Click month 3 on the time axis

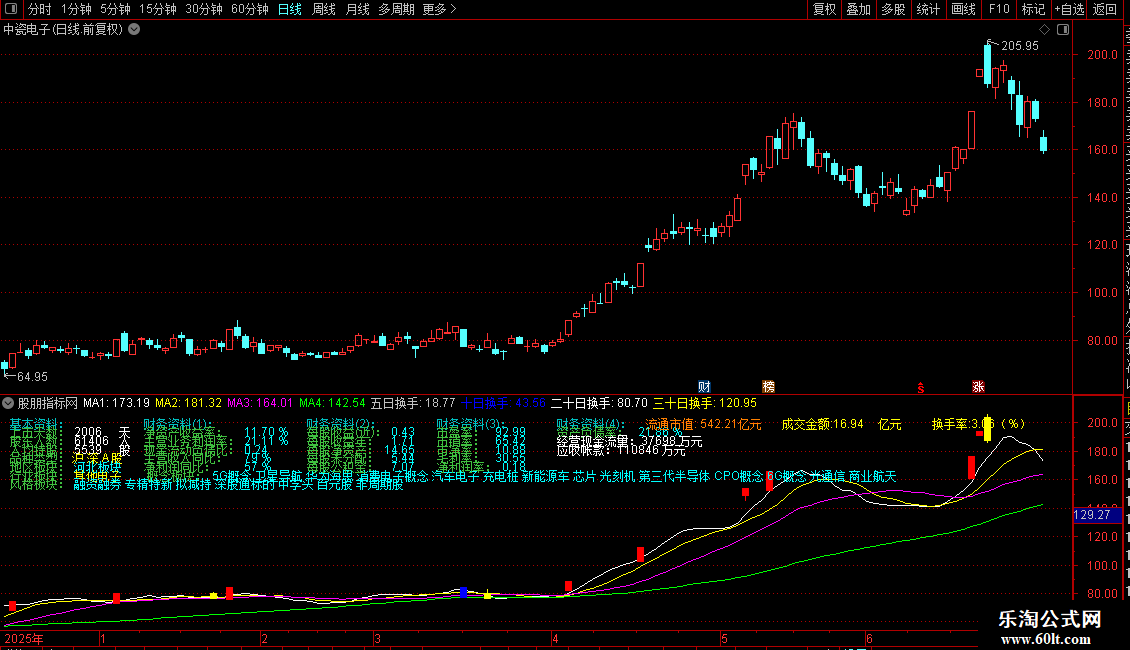tap(377, 639)
